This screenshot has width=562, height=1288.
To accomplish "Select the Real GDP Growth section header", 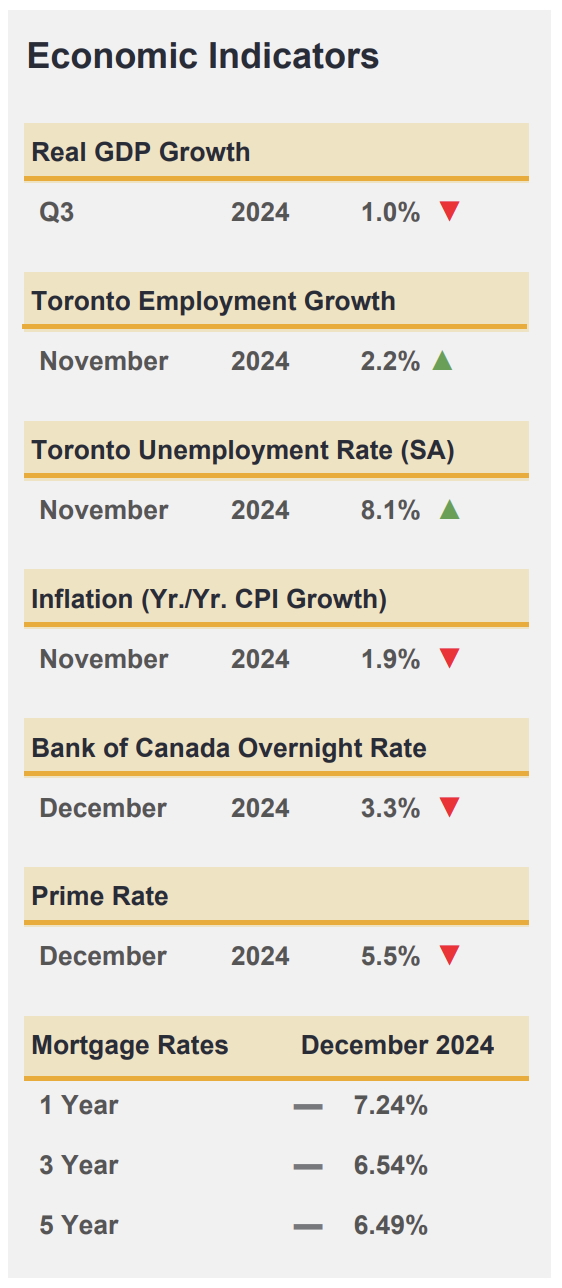I will pos(276,152).
